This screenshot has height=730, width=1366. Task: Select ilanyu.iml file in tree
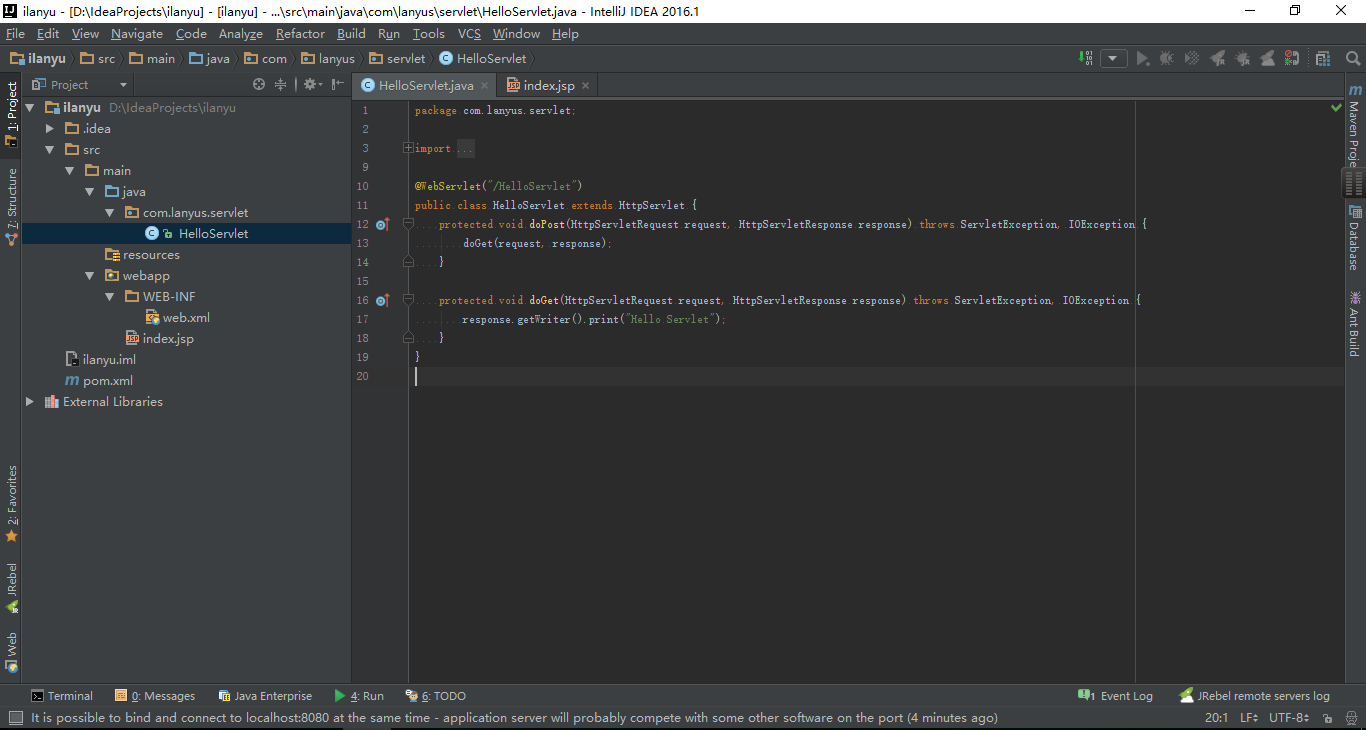tap(100, 360)
